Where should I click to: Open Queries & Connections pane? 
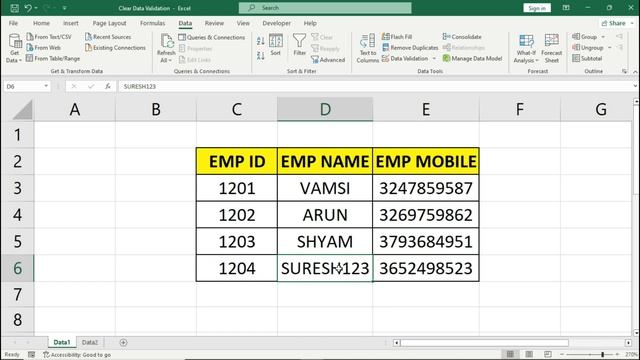[212, 37]
